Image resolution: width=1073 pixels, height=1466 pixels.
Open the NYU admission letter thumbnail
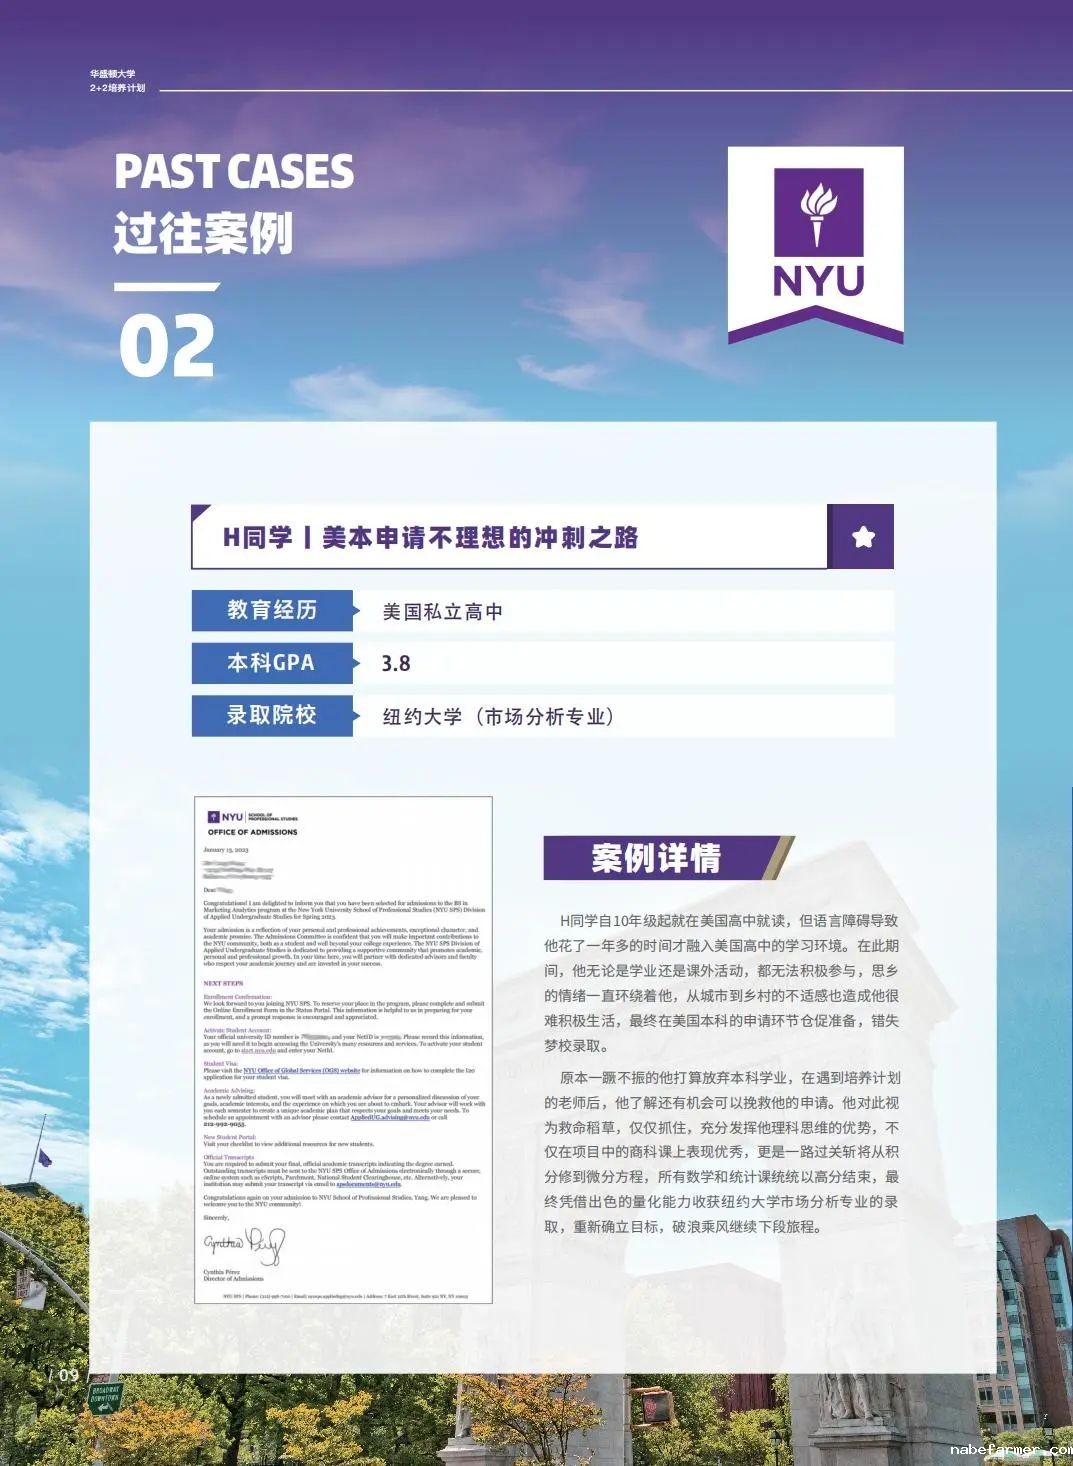[343, 1050]
